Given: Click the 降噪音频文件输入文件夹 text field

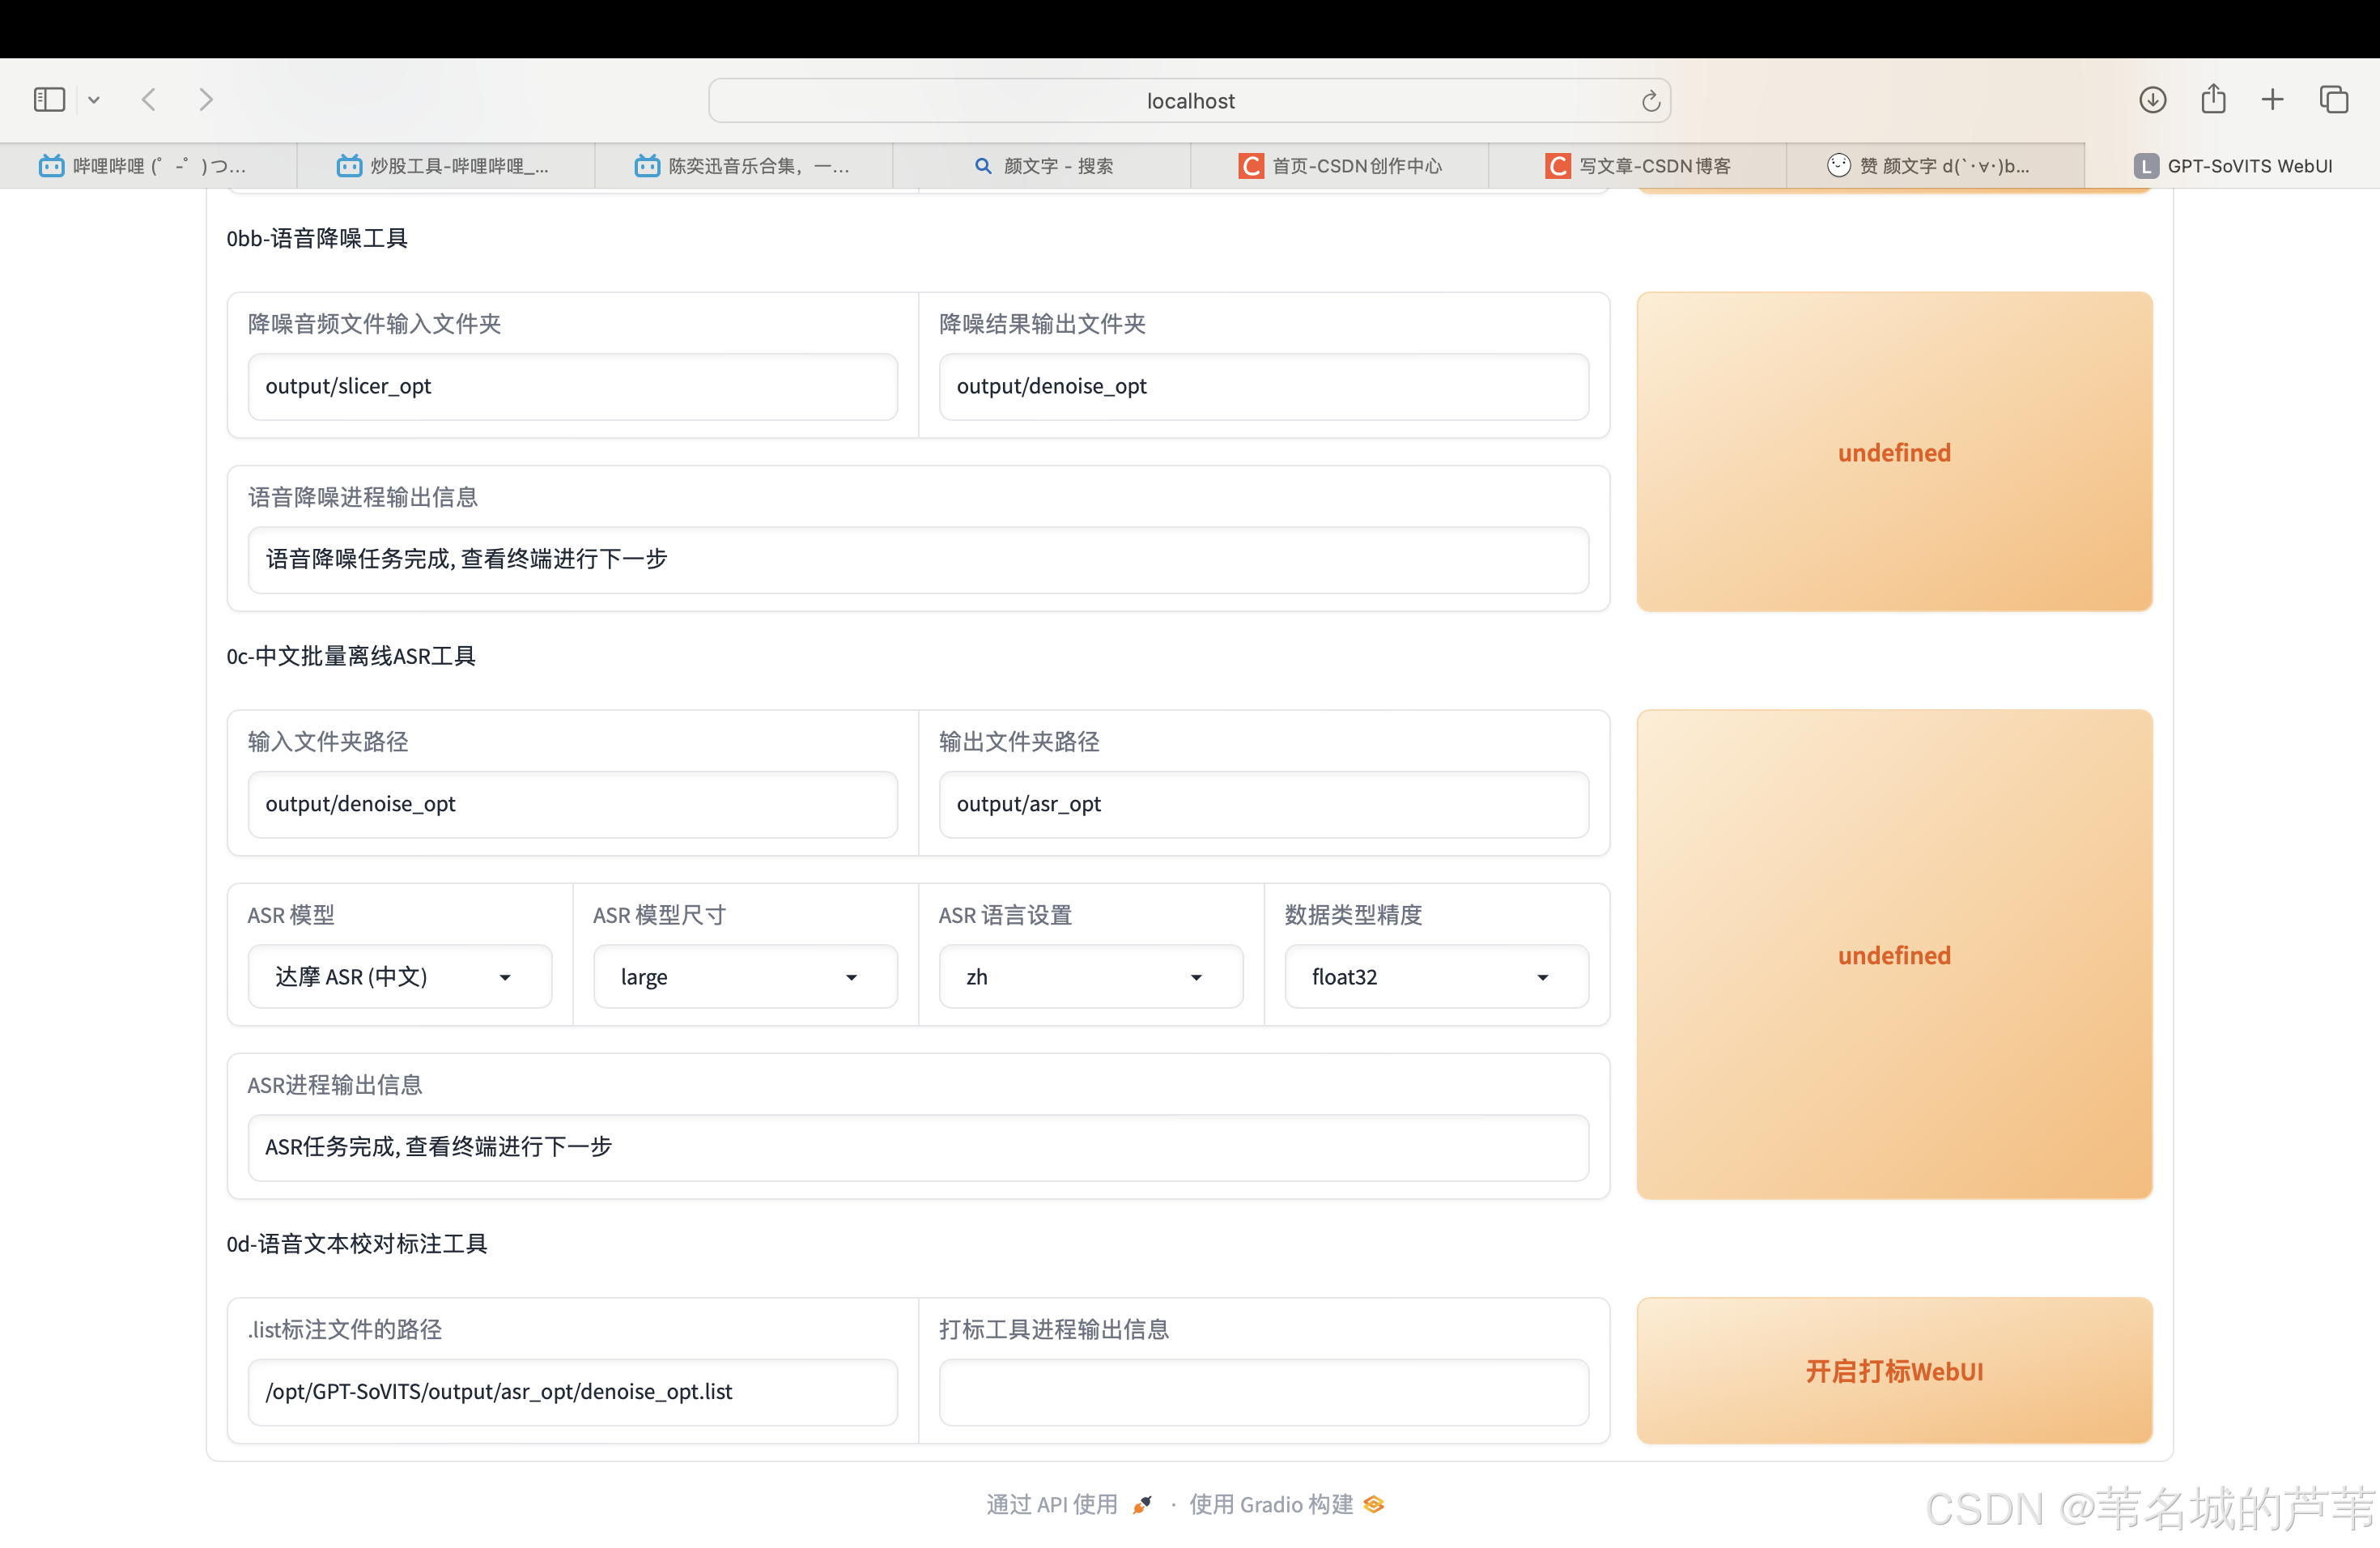Looking at the screenshot, I should tap(572, 386).
